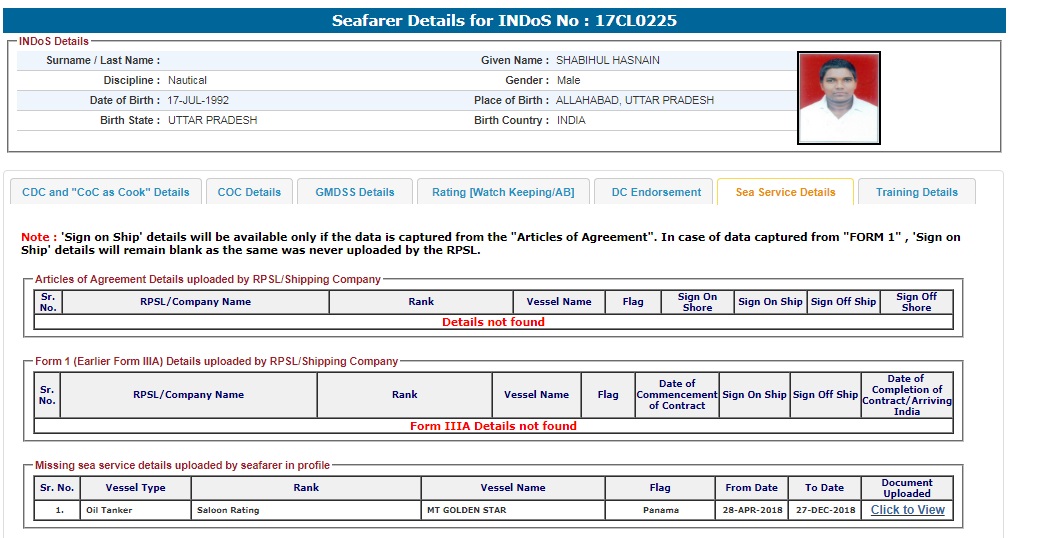Click the "Form IIIA Details not found" message
1053x538 pixels.
493,426
